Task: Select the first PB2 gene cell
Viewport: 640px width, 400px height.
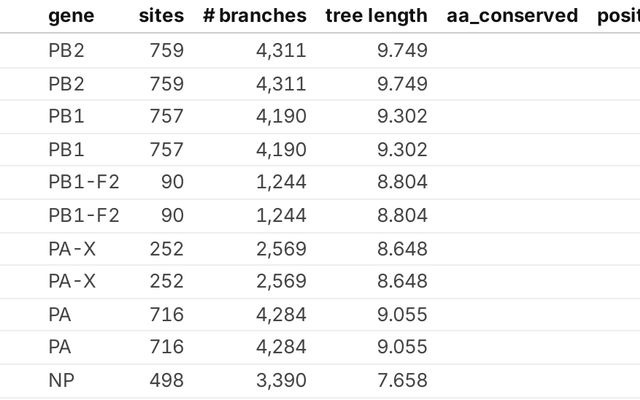Action: 66,50
